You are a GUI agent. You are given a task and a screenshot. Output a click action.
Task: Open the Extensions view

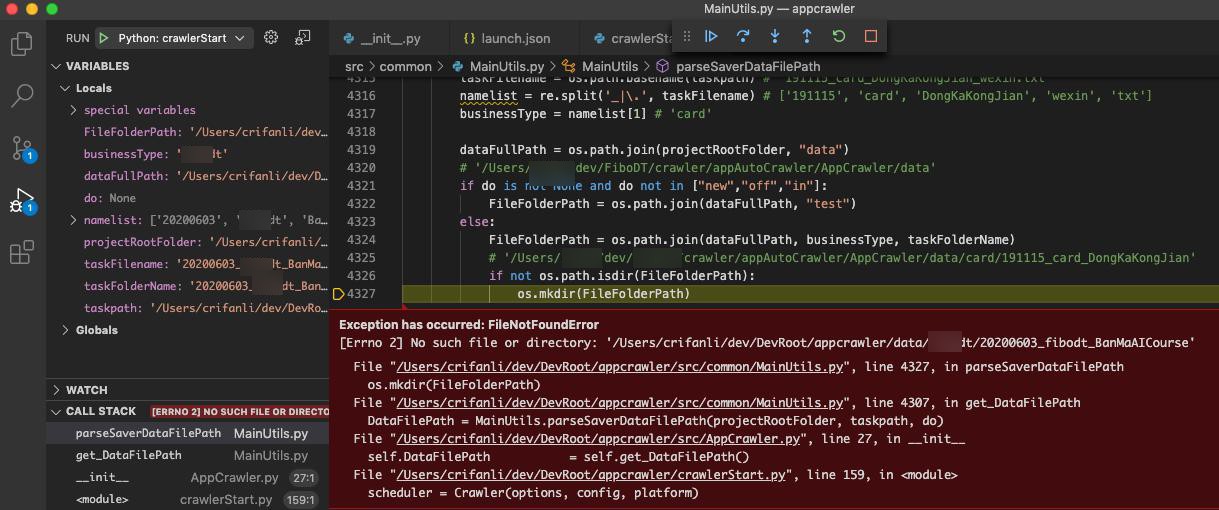click(22, 252)
